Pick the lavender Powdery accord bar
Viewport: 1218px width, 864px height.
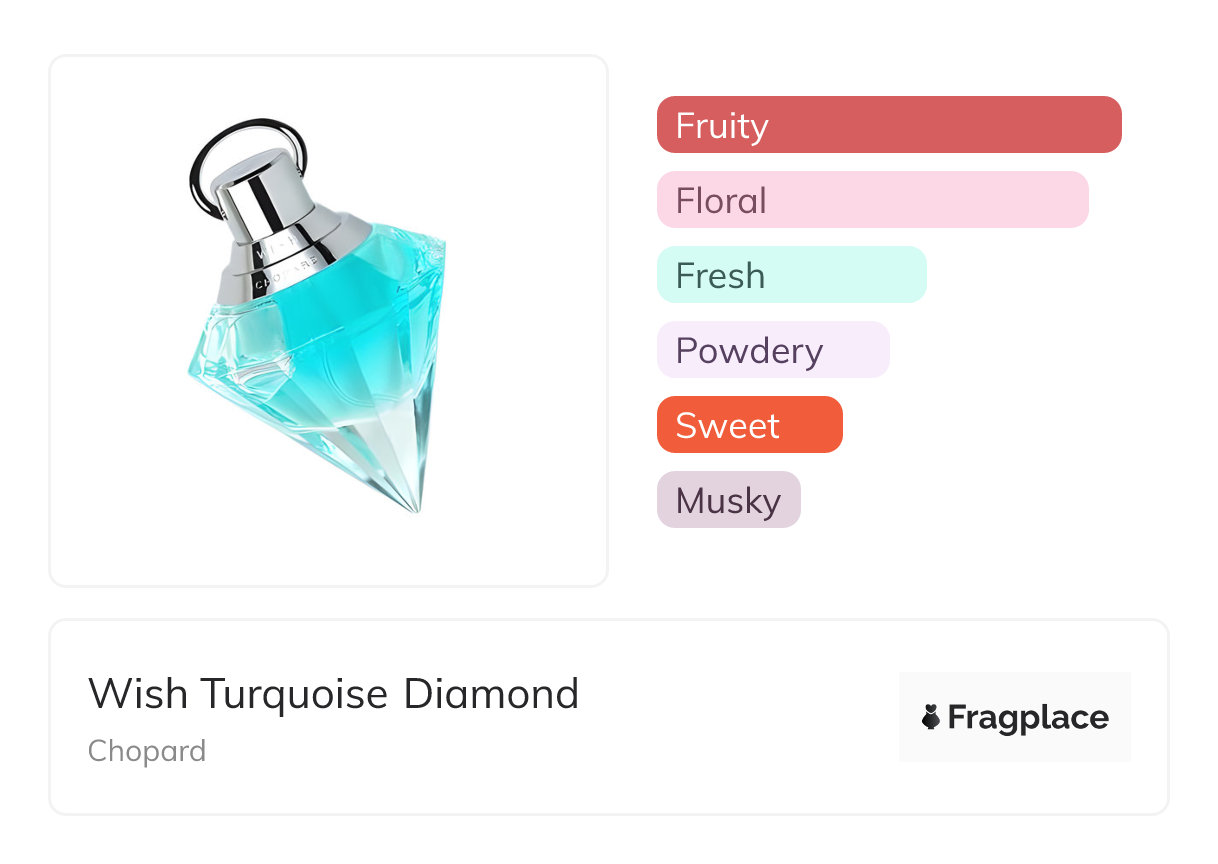[x=772, y=350]
